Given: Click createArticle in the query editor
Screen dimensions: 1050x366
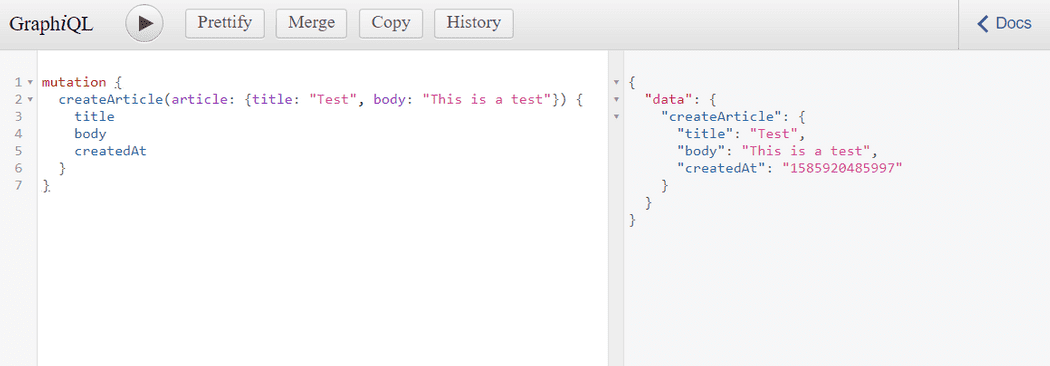Looking at the screenshot, I should [111, 100].
